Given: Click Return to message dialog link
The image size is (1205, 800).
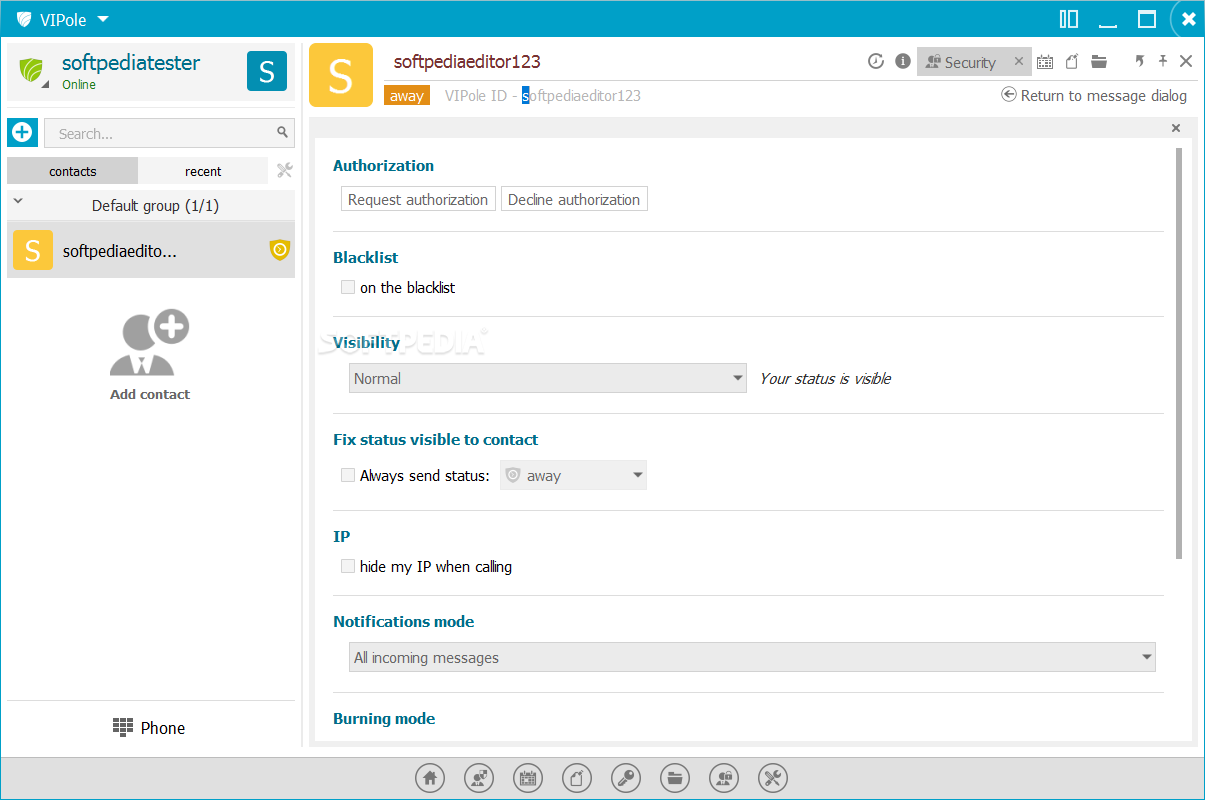Looking at the screenshot, I should [x=1094, y=95].
